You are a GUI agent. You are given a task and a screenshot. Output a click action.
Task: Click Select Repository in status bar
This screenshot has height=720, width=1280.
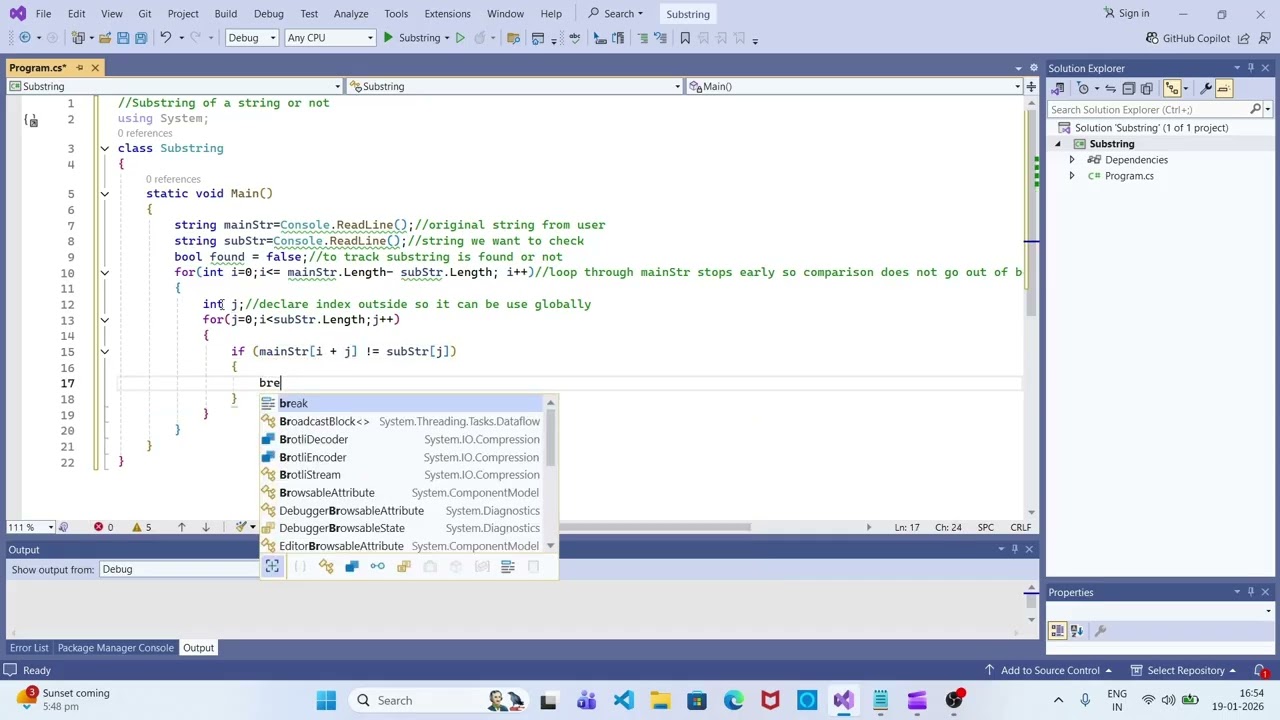tap(1182, 671)
